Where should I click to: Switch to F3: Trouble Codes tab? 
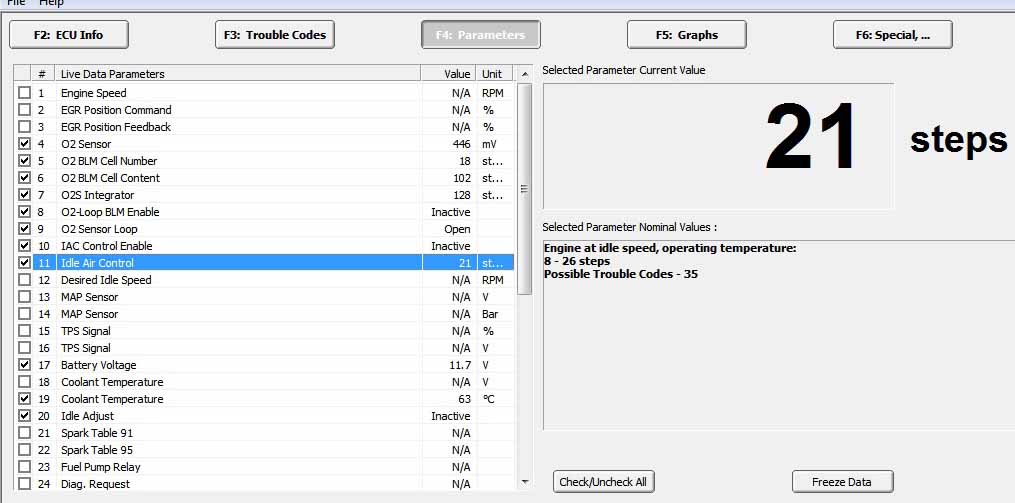275,35
